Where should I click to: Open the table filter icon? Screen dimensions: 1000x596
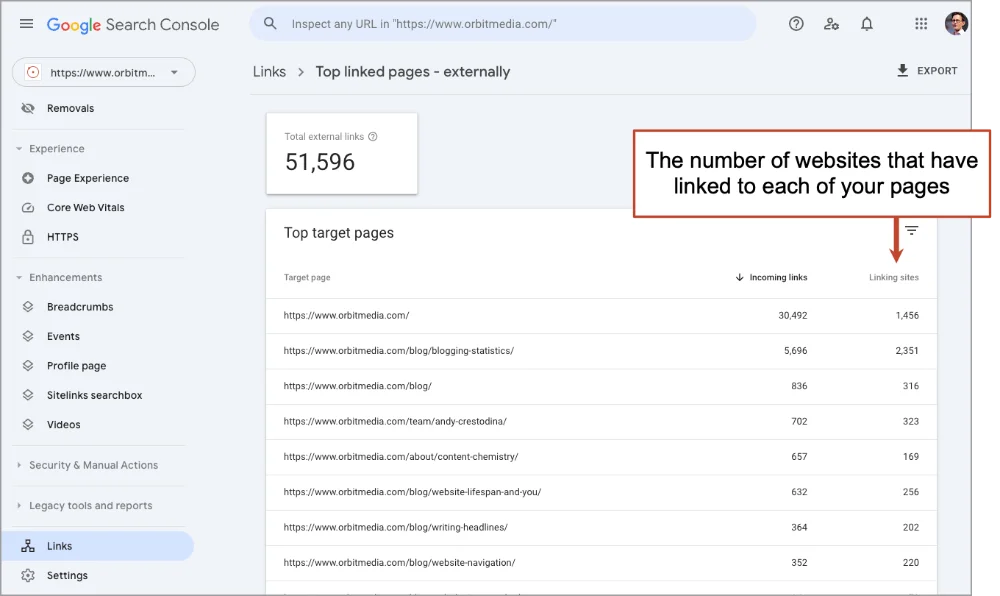coord(911,230)
